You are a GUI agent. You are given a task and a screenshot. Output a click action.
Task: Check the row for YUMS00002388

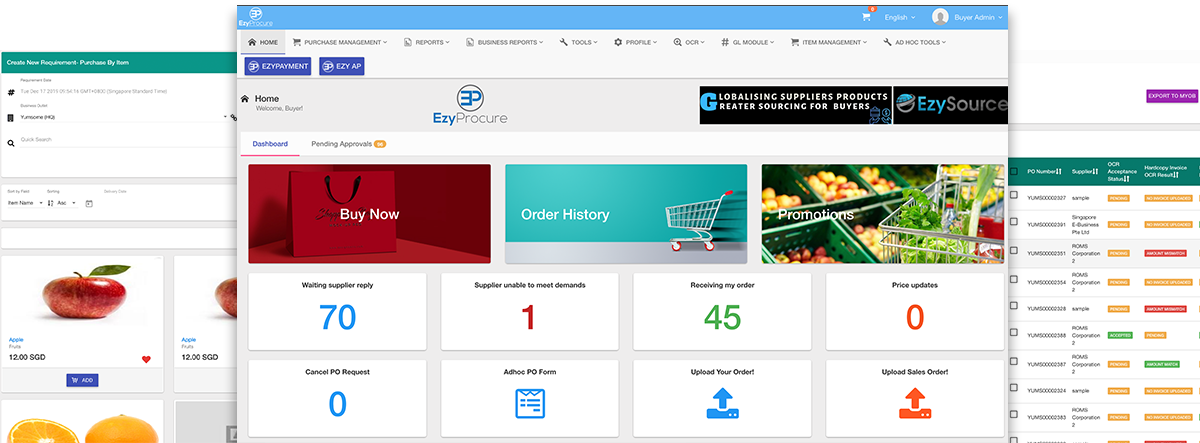[1015, 334]
